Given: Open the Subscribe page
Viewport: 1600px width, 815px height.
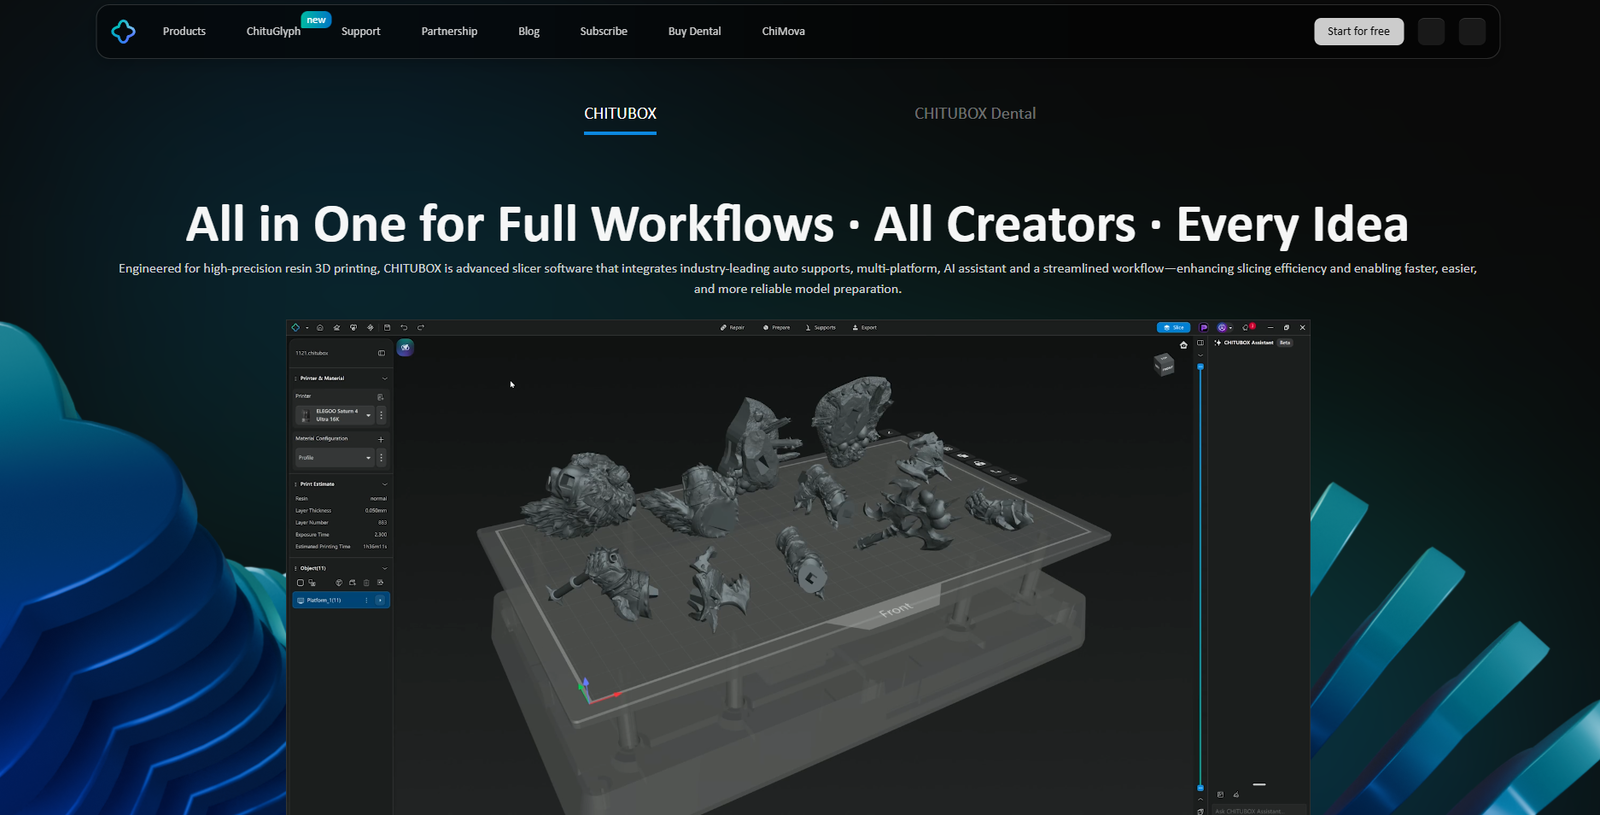Looking at the screenshot, I should [604, 31].
